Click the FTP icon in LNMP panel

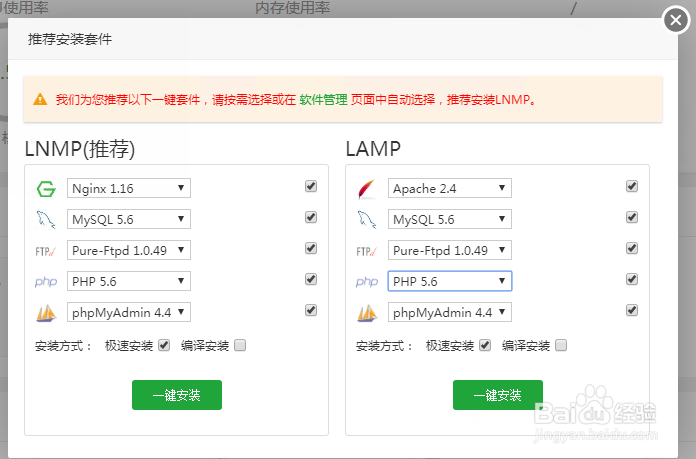coord(46,252)
